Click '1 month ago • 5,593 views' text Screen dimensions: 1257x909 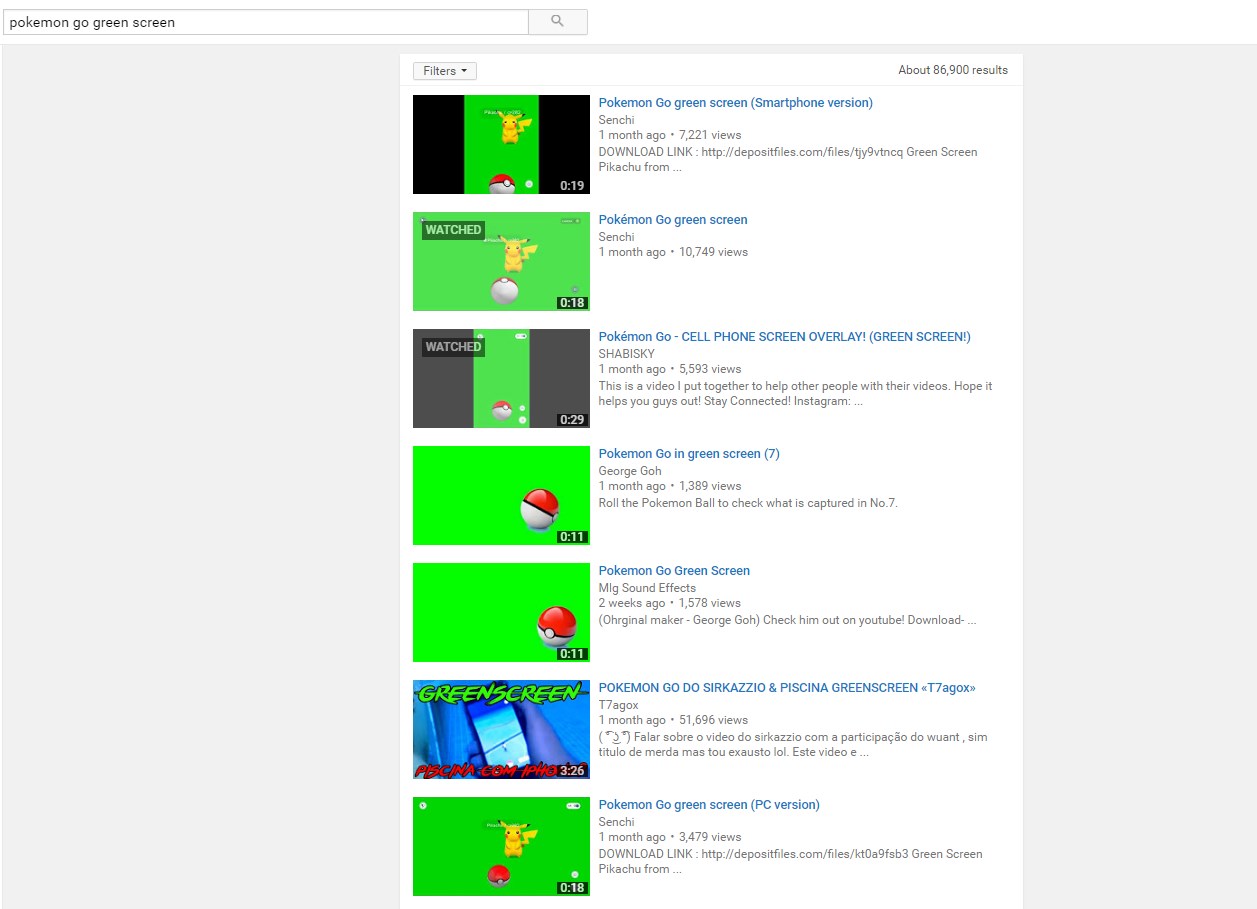click(x=670, y=369)
